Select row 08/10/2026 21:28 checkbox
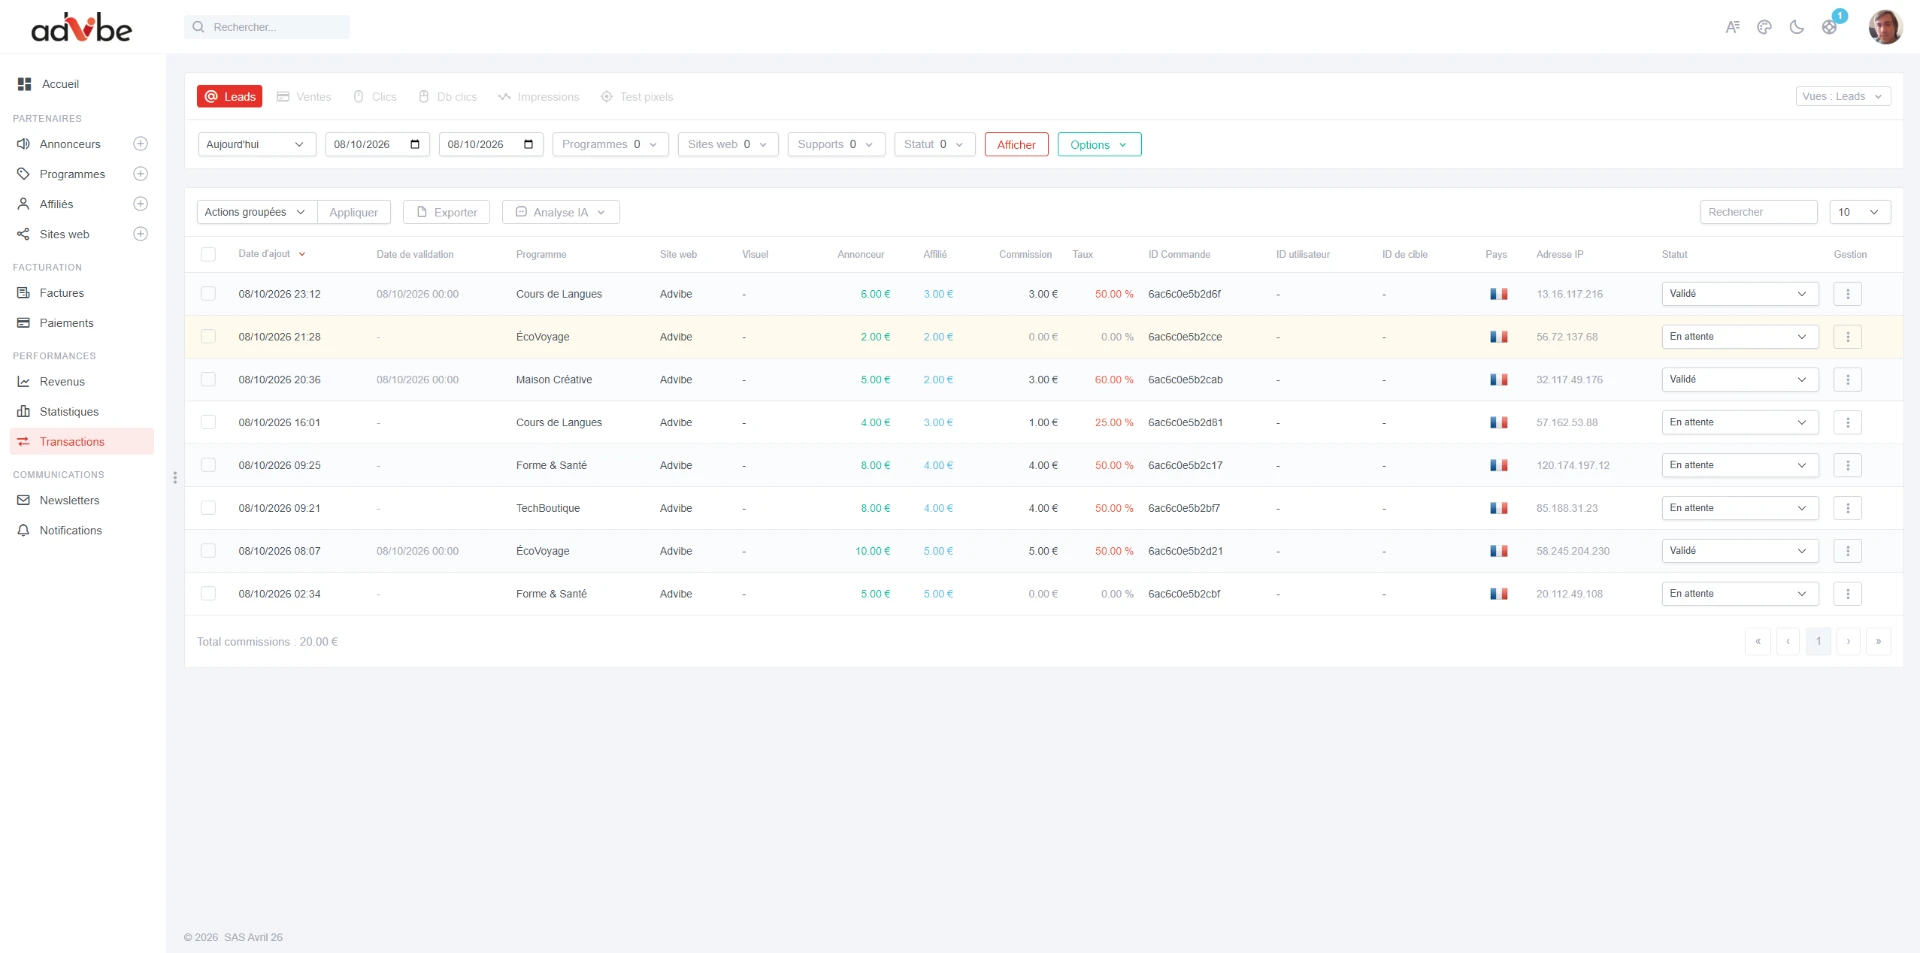Screen dimensions: 1920x953 (x=208, y=337)
